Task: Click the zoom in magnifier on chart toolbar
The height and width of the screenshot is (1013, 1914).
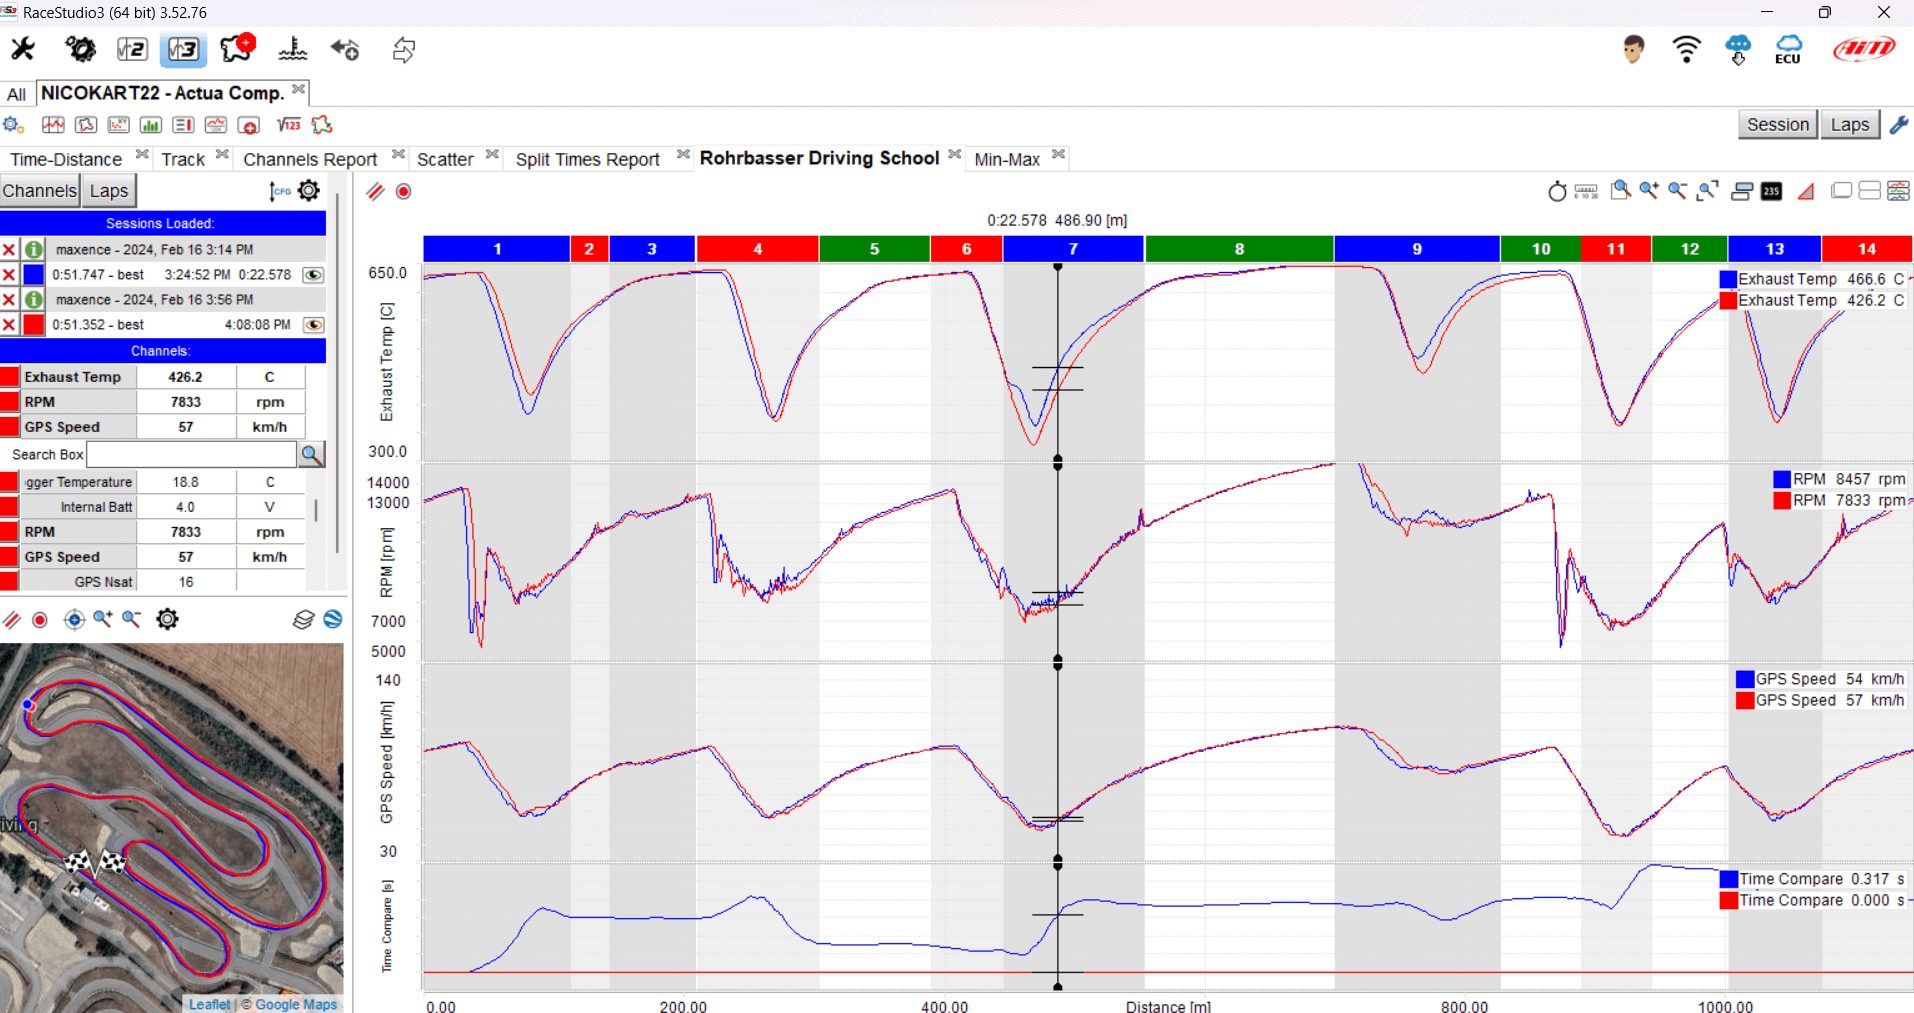Action: point(1650,190)
